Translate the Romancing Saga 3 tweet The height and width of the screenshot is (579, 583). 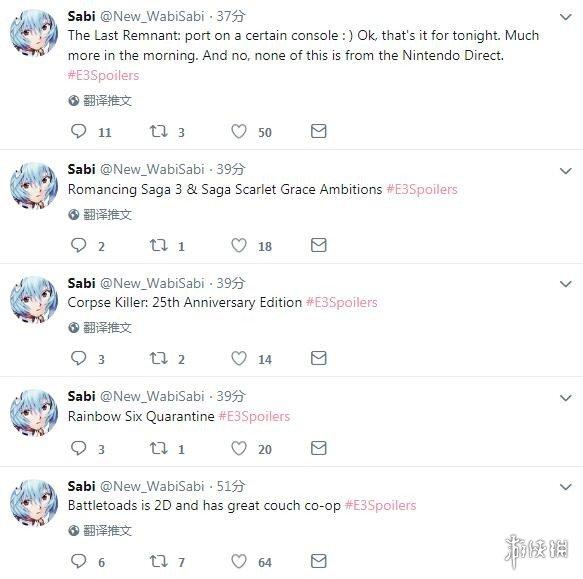tap(100, 215)
